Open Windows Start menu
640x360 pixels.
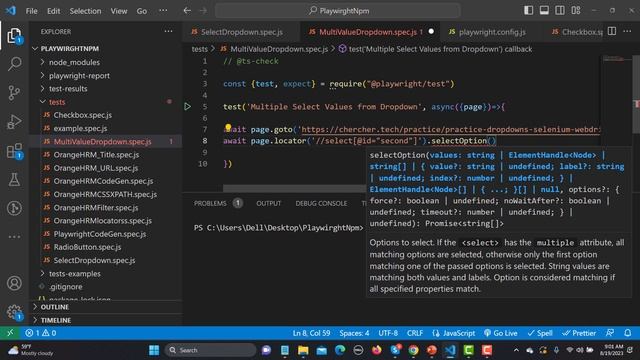point(154,350)
